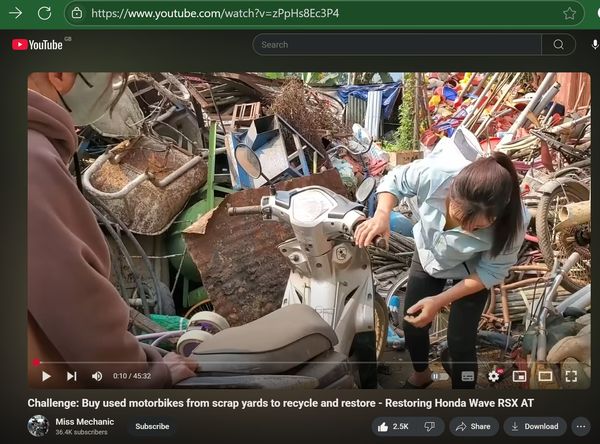Download the video

535,426
